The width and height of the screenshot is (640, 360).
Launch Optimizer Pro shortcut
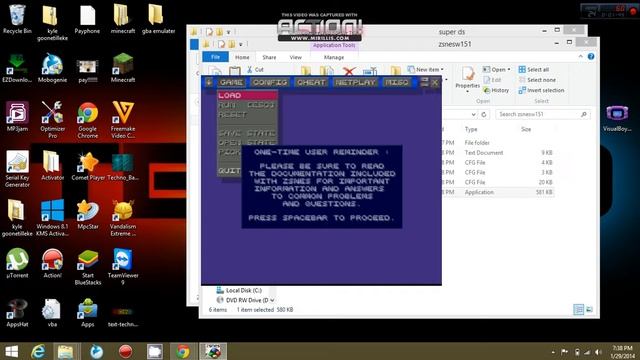coord(52,119)
